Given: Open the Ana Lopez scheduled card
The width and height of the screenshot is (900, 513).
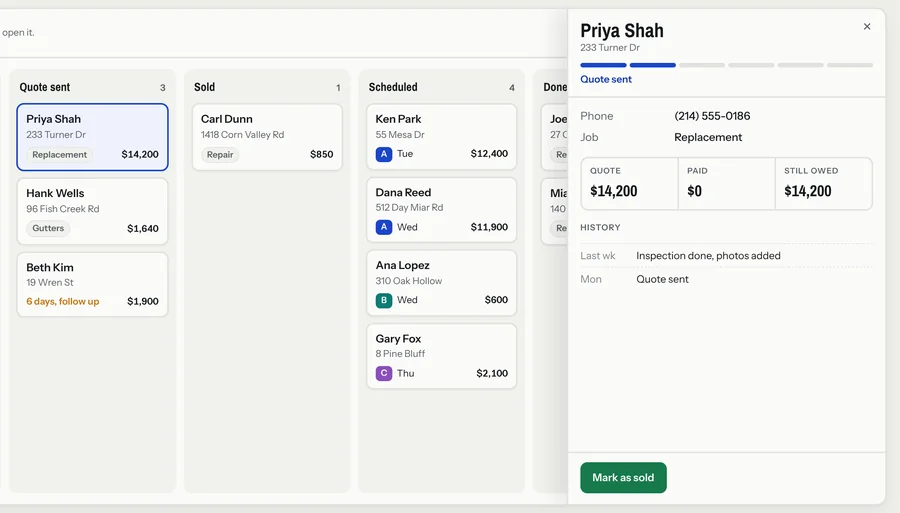Looking at the screenshot, I should (441, 283).
